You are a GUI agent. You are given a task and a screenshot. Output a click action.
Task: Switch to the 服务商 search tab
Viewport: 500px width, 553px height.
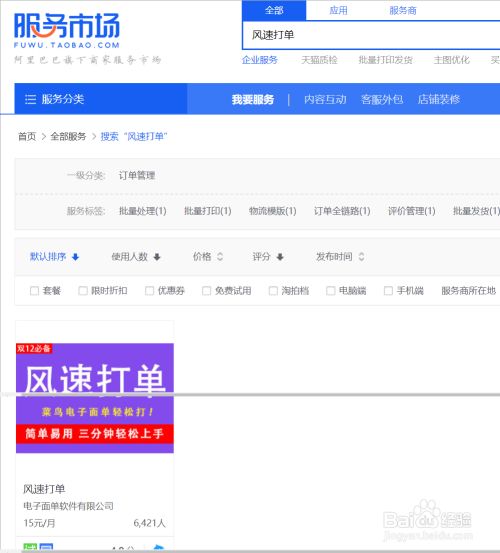click(x=403, y=10)
